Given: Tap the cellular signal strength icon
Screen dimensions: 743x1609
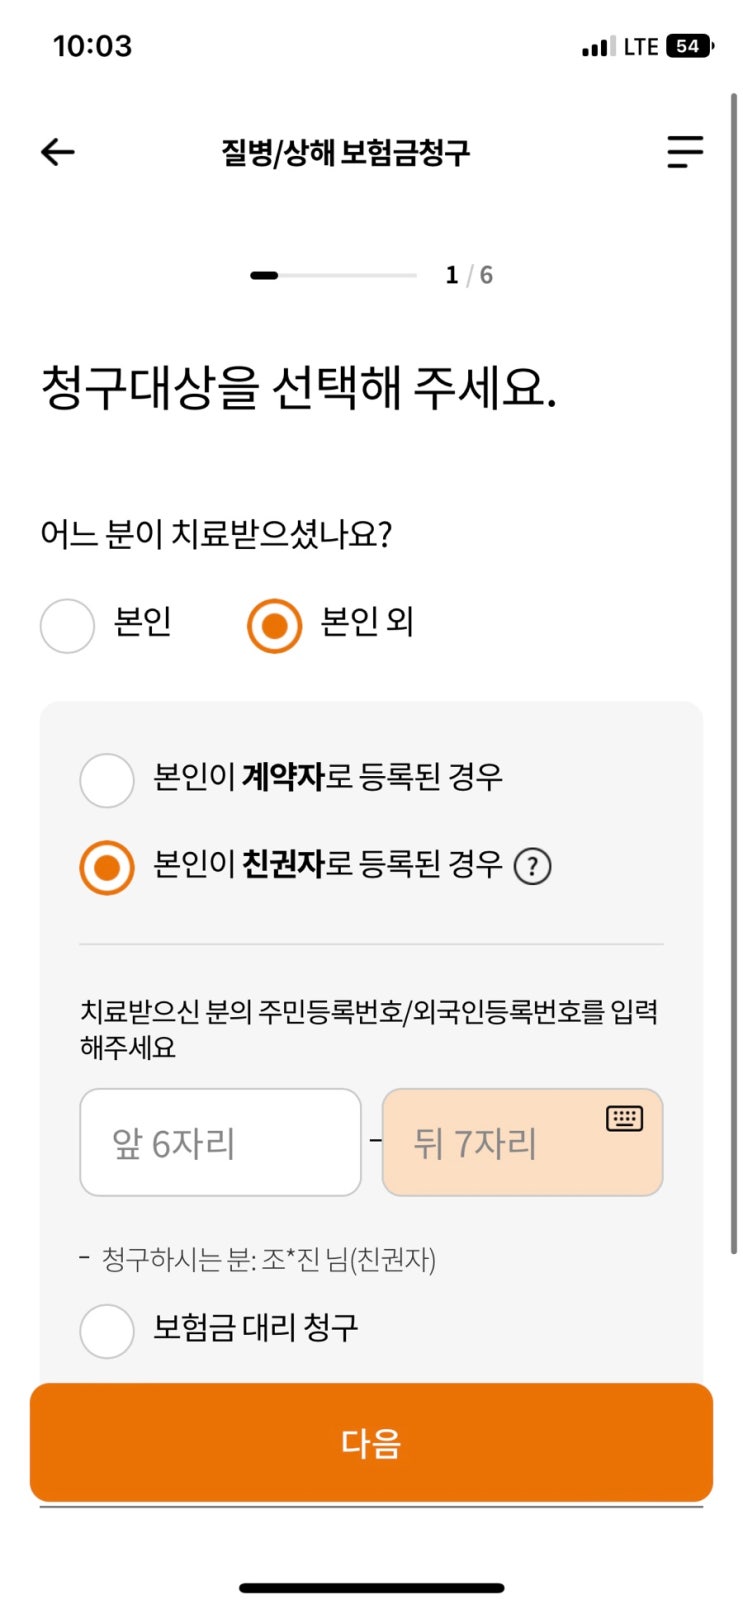Looking at the screenshot, I should coord(597,47).
